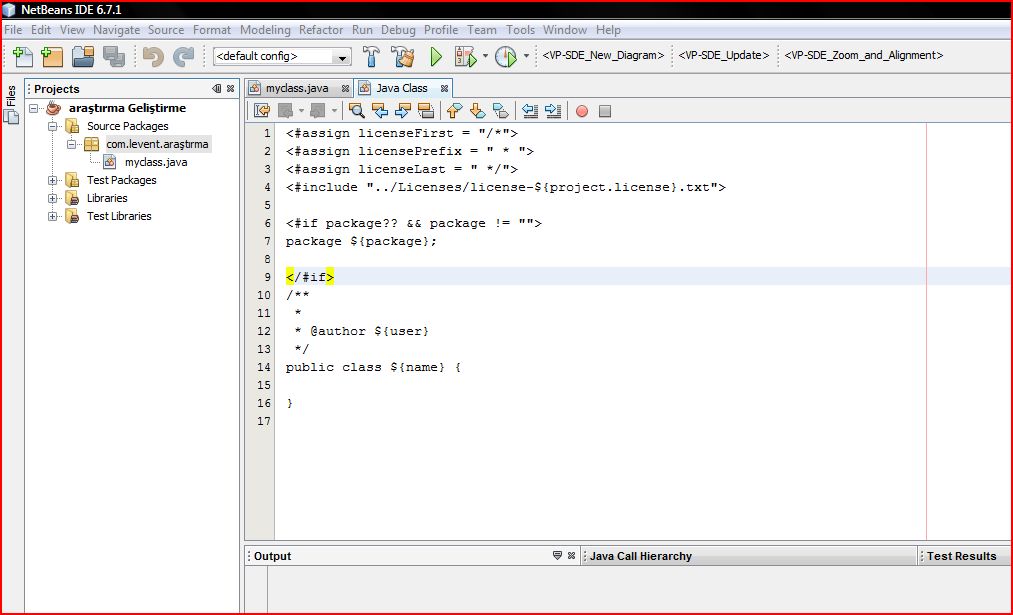
Task: Open Debug Main Project dropdown arrow
Action: pos(485,56)
